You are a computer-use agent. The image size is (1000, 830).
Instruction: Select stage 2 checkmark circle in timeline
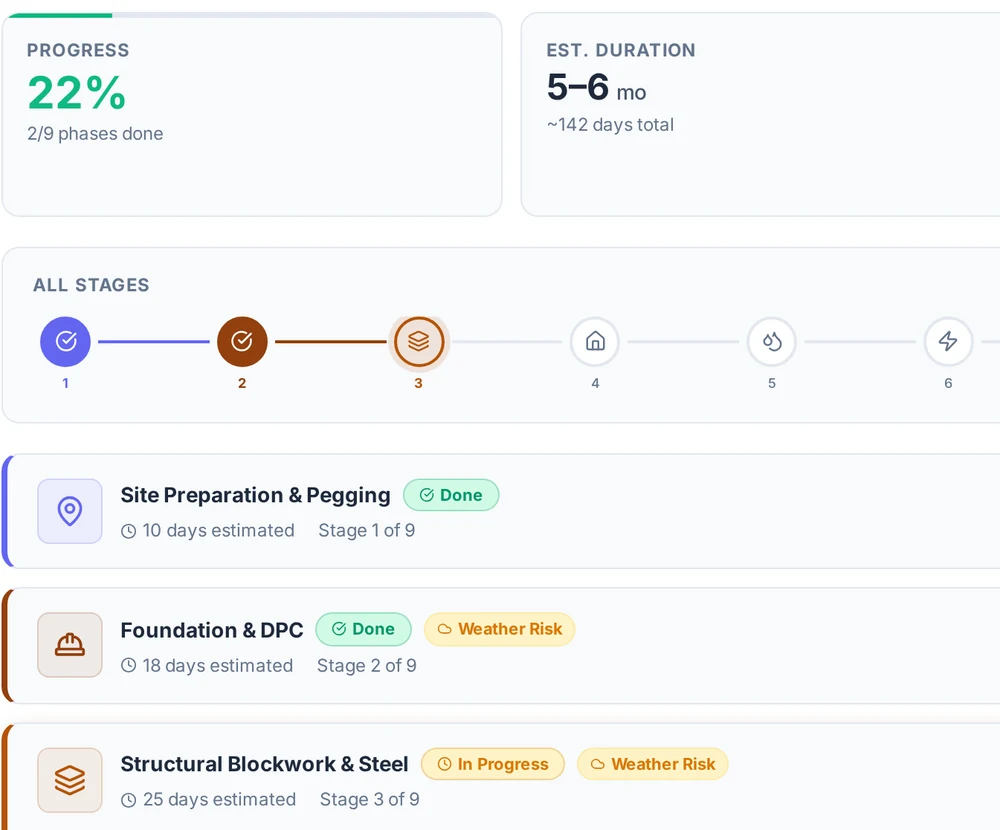point(242,341)
